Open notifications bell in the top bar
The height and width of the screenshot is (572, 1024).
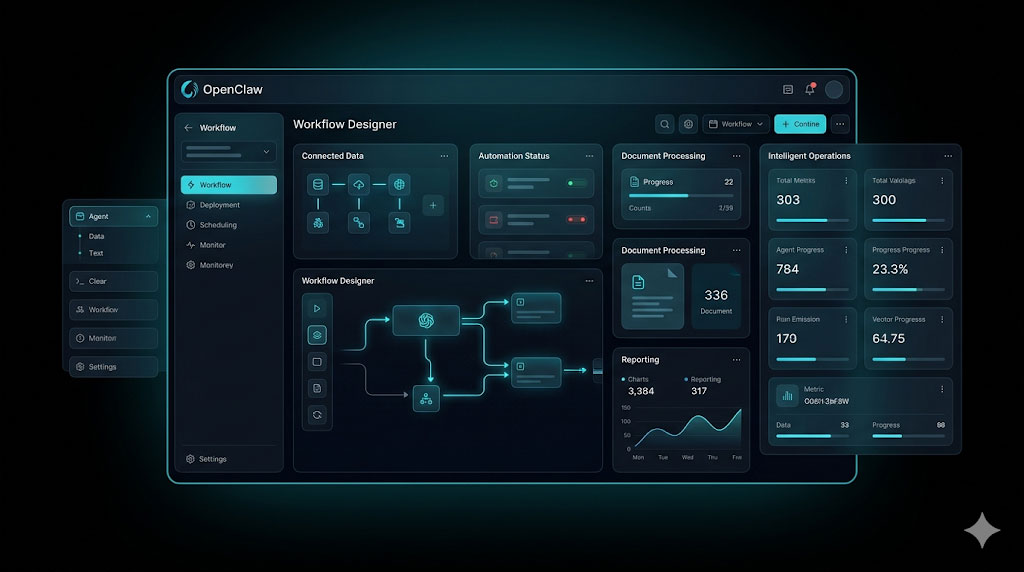tap(810, 90)
